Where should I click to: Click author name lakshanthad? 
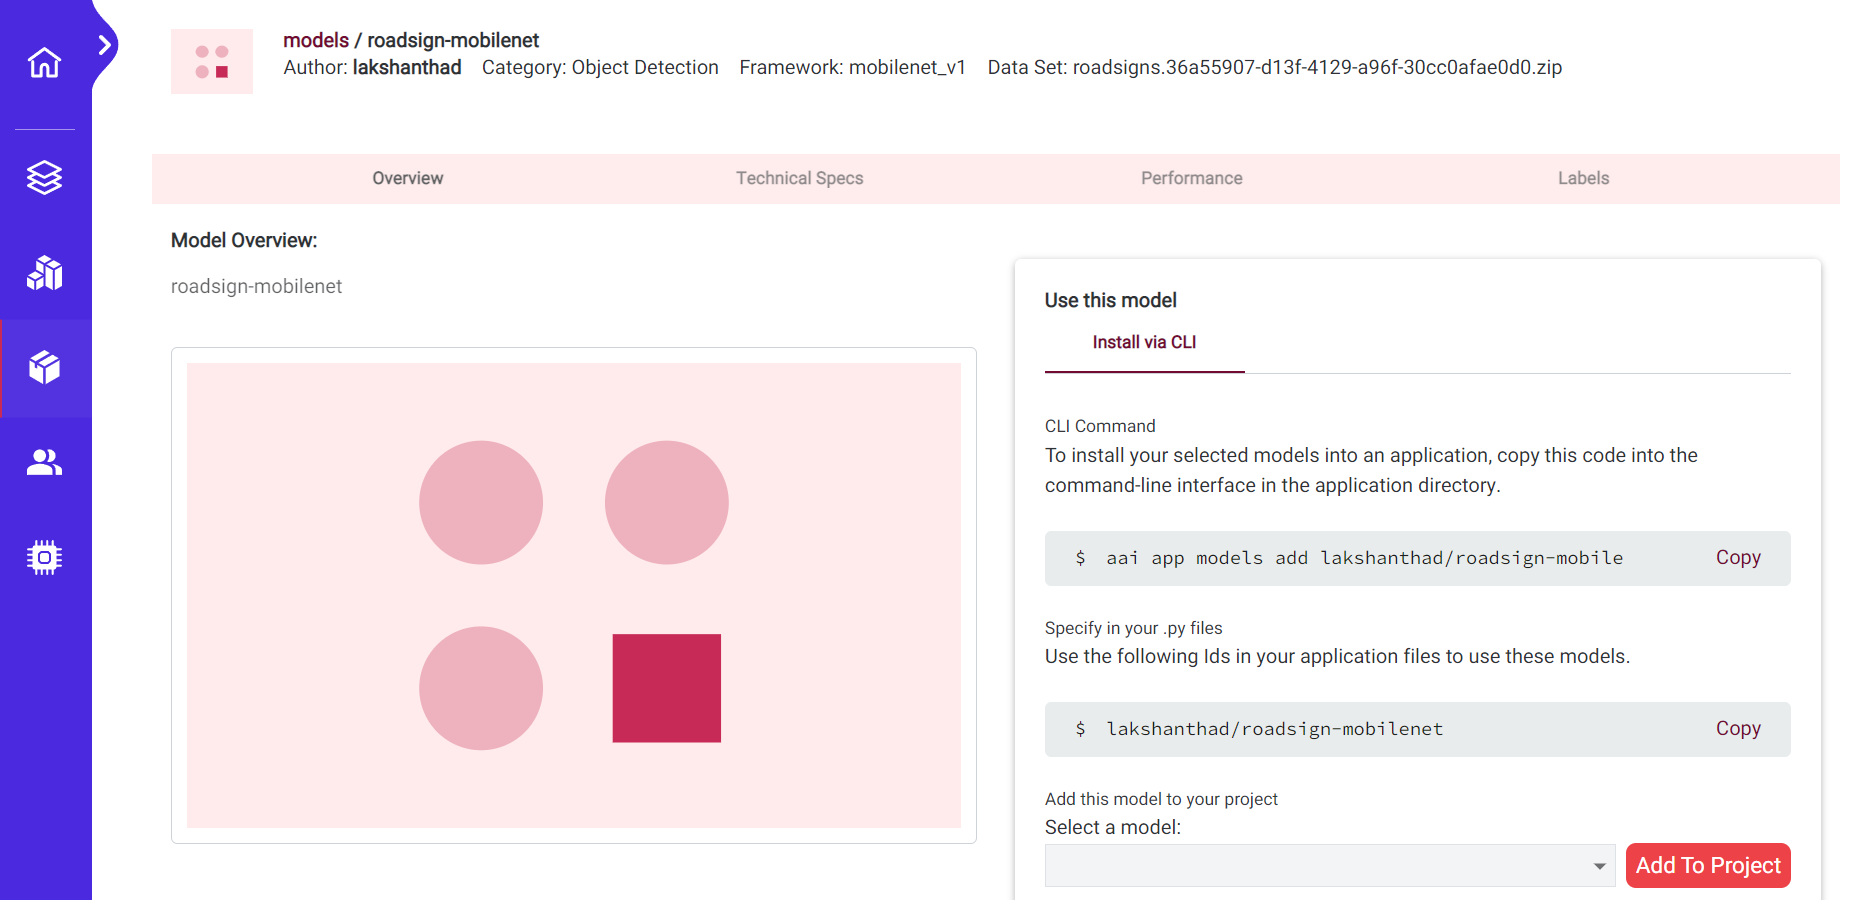[407, 67]
